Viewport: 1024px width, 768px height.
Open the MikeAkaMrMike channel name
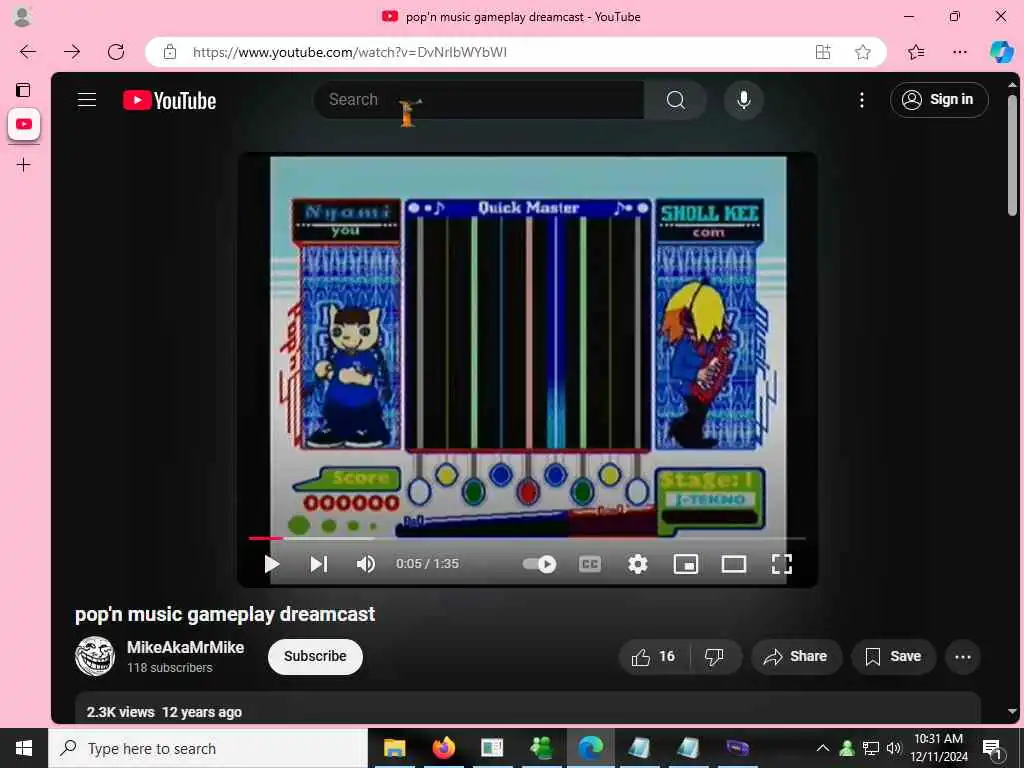(185, 647)
